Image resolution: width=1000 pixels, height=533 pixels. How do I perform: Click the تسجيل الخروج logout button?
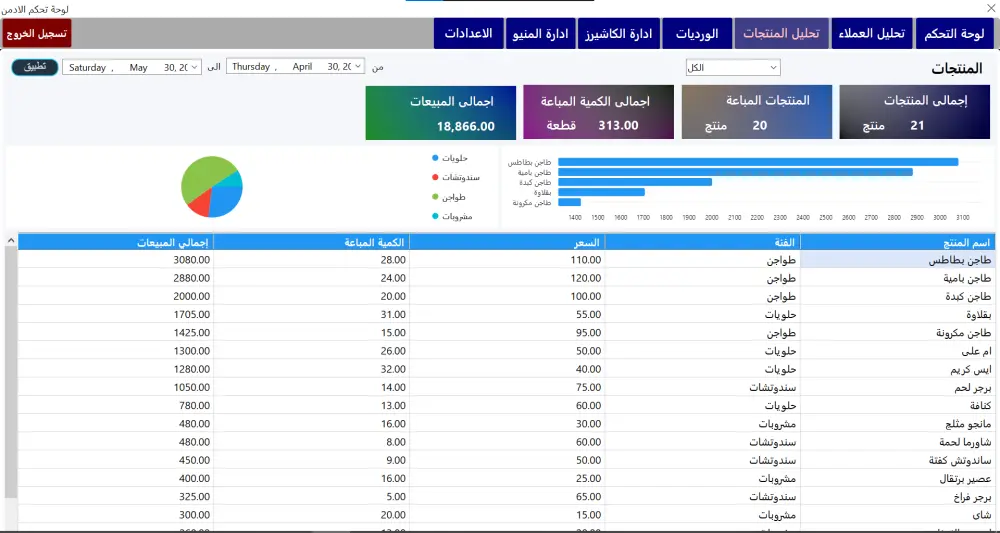[36, 33]
